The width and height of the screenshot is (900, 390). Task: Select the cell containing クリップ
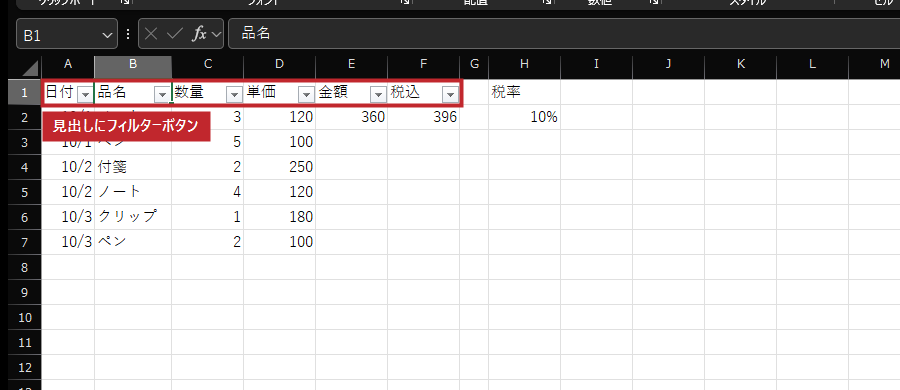(x=133, y=217)
